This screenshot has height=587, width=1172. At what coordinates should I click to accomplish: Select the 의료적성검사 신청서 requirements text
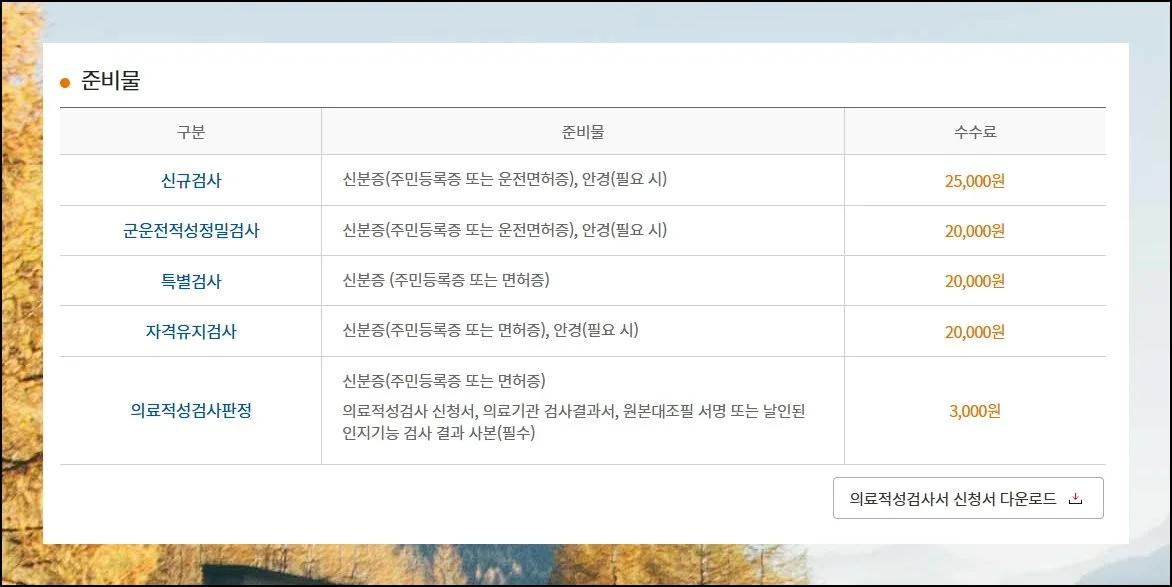(573, 422)
